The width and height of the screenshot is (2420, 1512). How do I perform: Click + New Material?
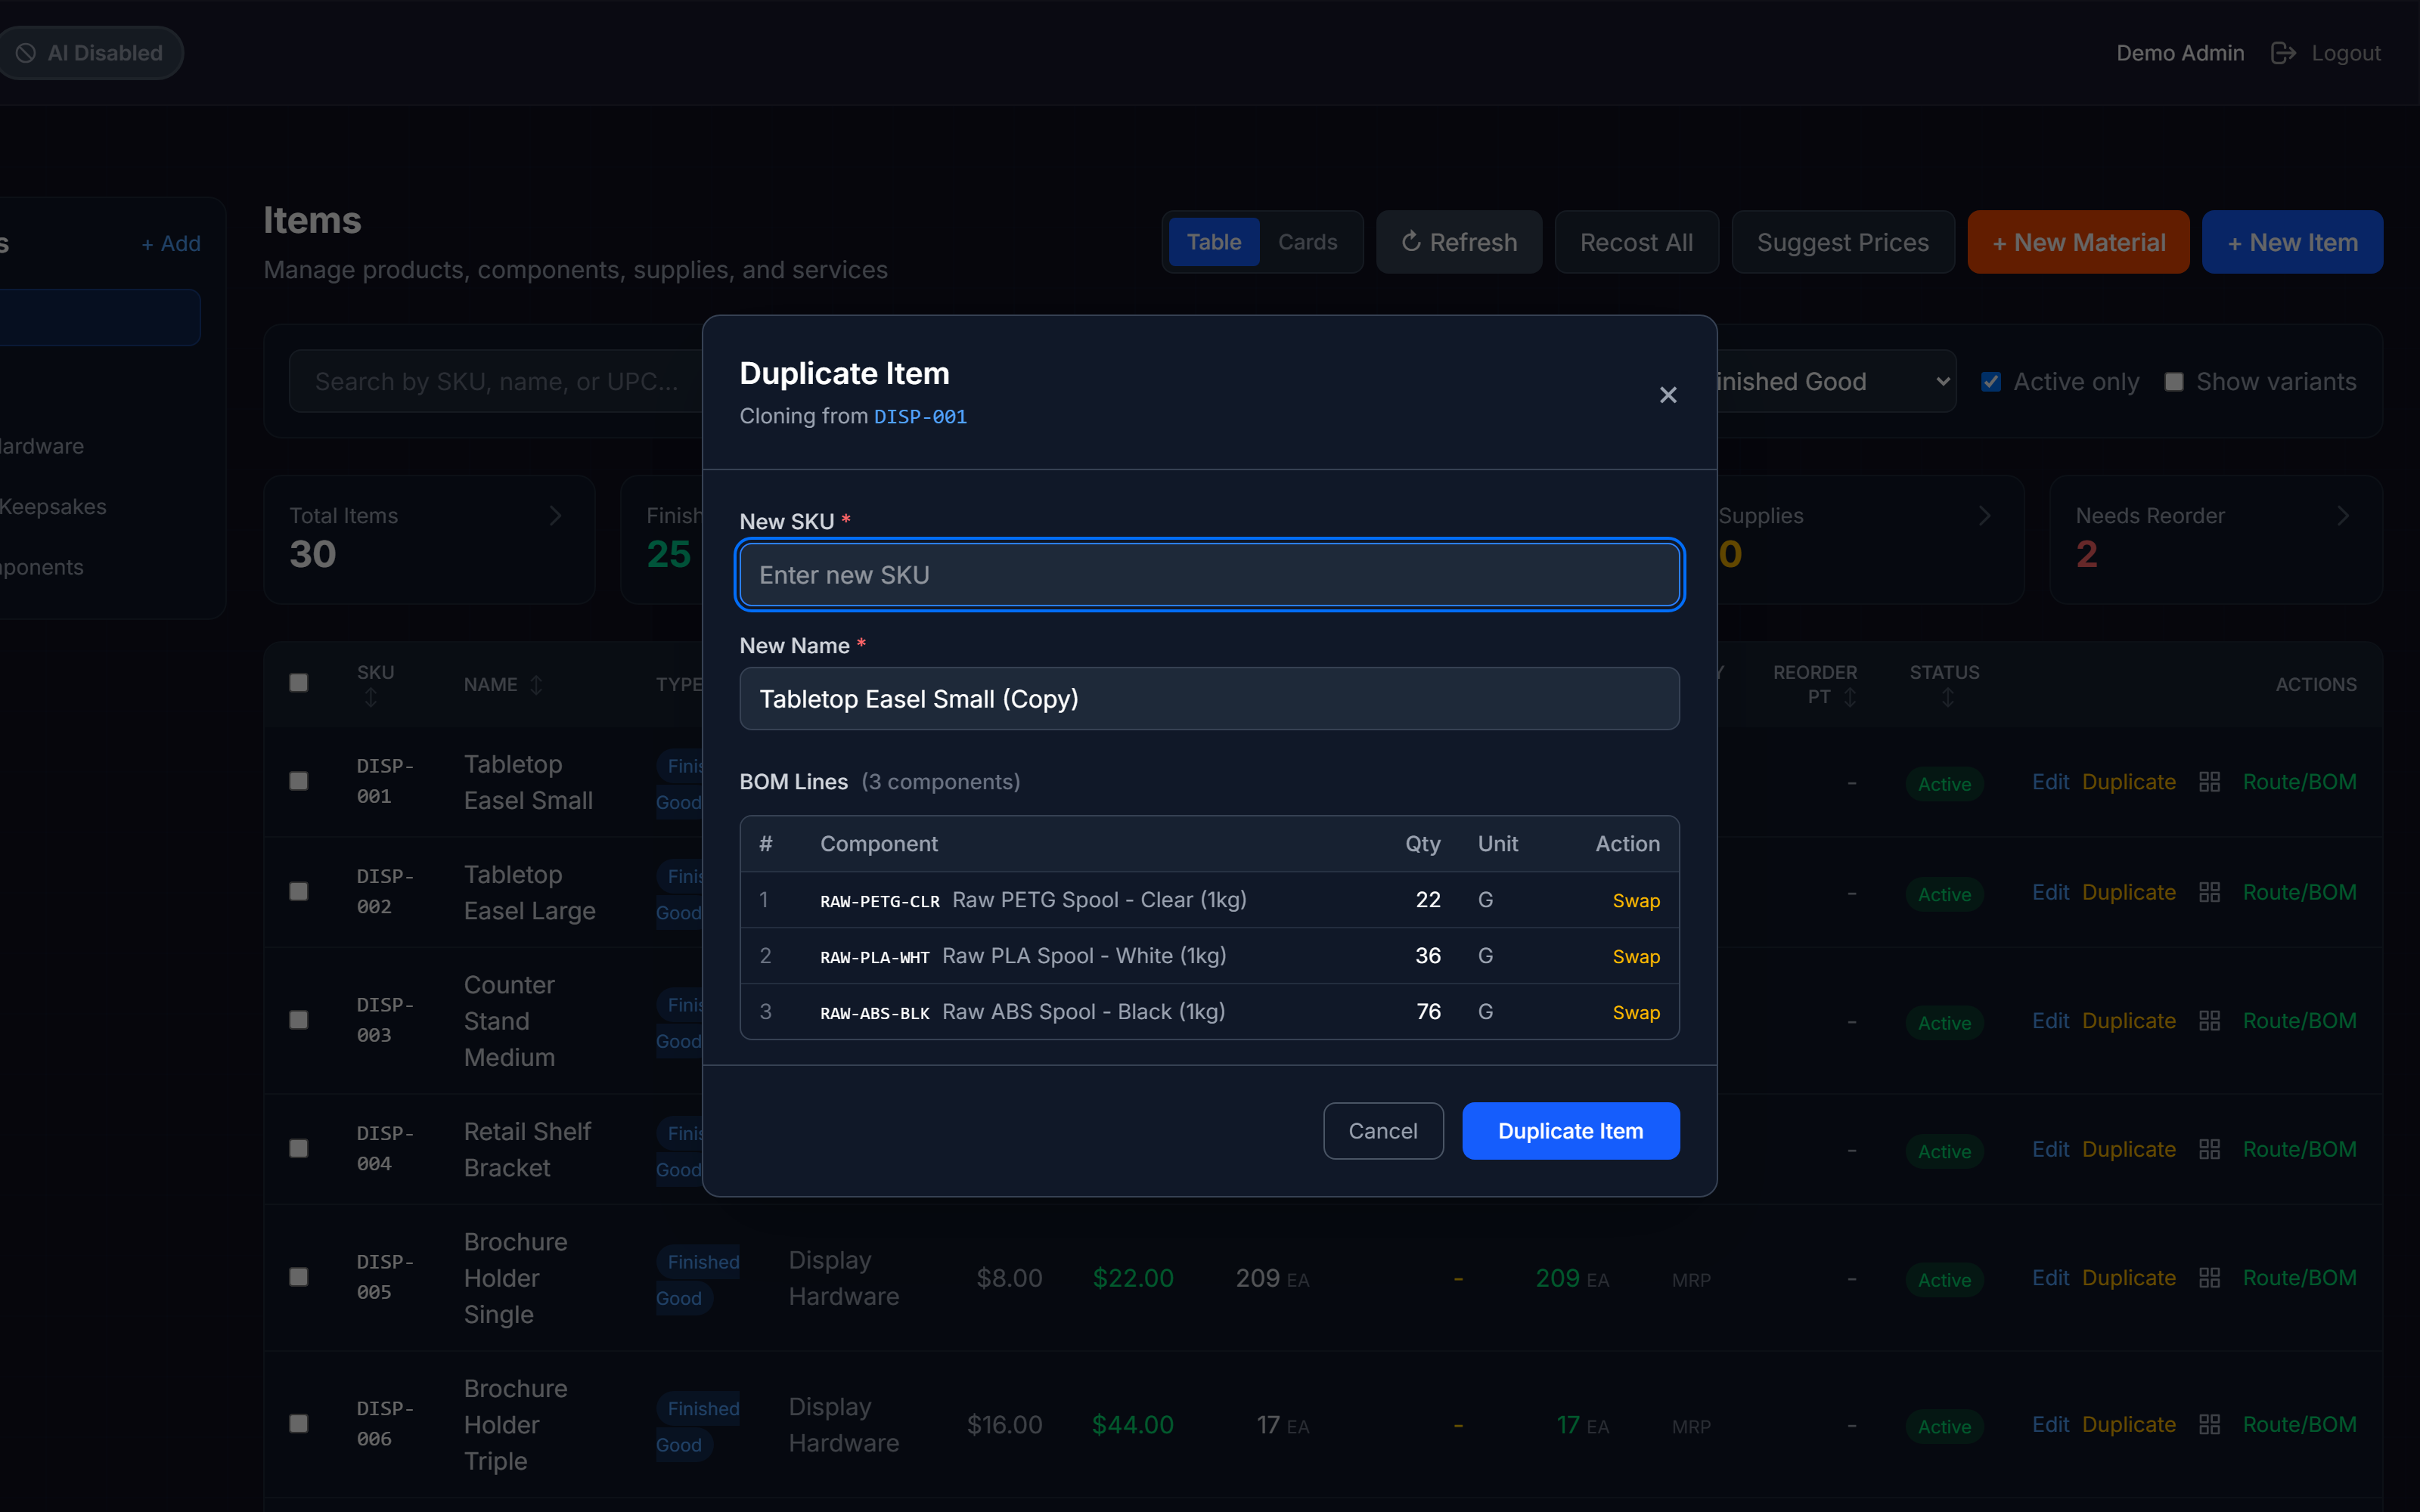pyautogui.click(x=2078, y=242)
